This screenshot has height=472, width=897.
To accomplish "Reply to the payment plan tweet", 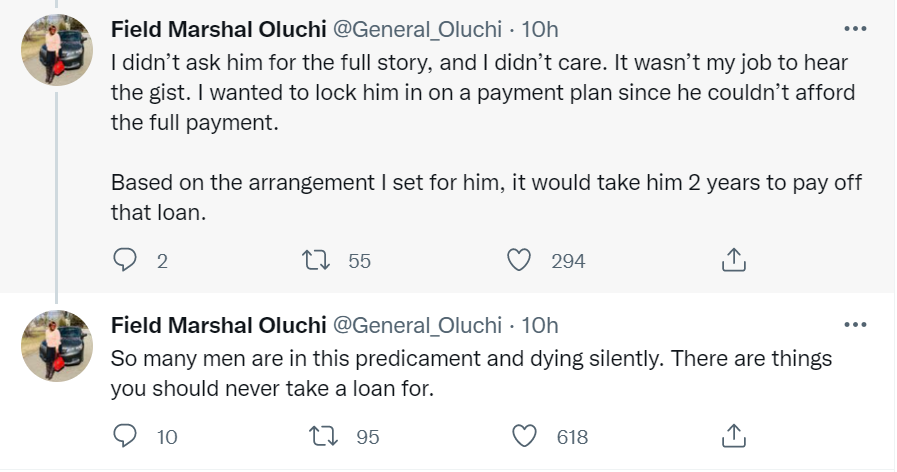I will pyautogui.click(x=125, y=261).
